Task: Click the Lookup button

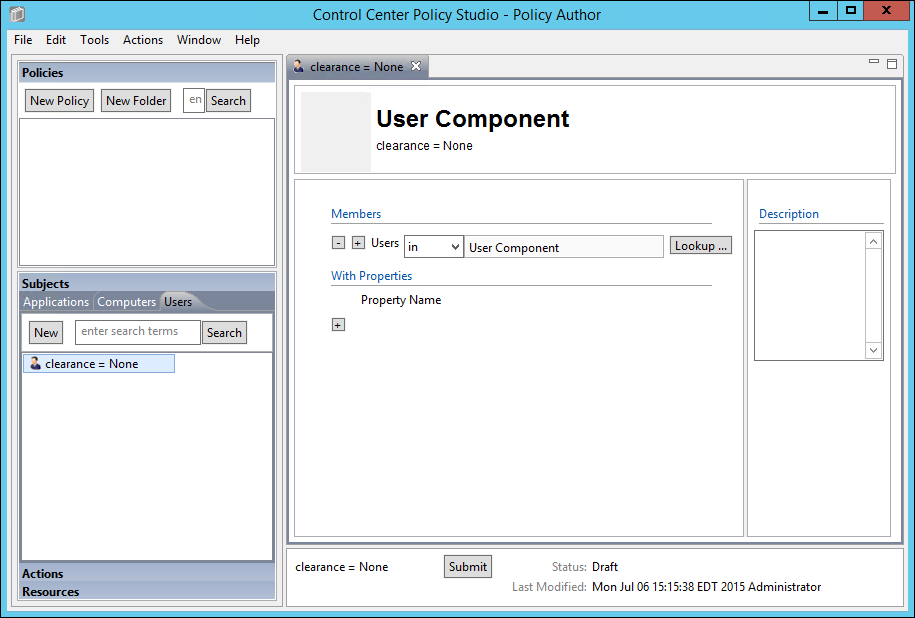Action: (x=700, y=246)
